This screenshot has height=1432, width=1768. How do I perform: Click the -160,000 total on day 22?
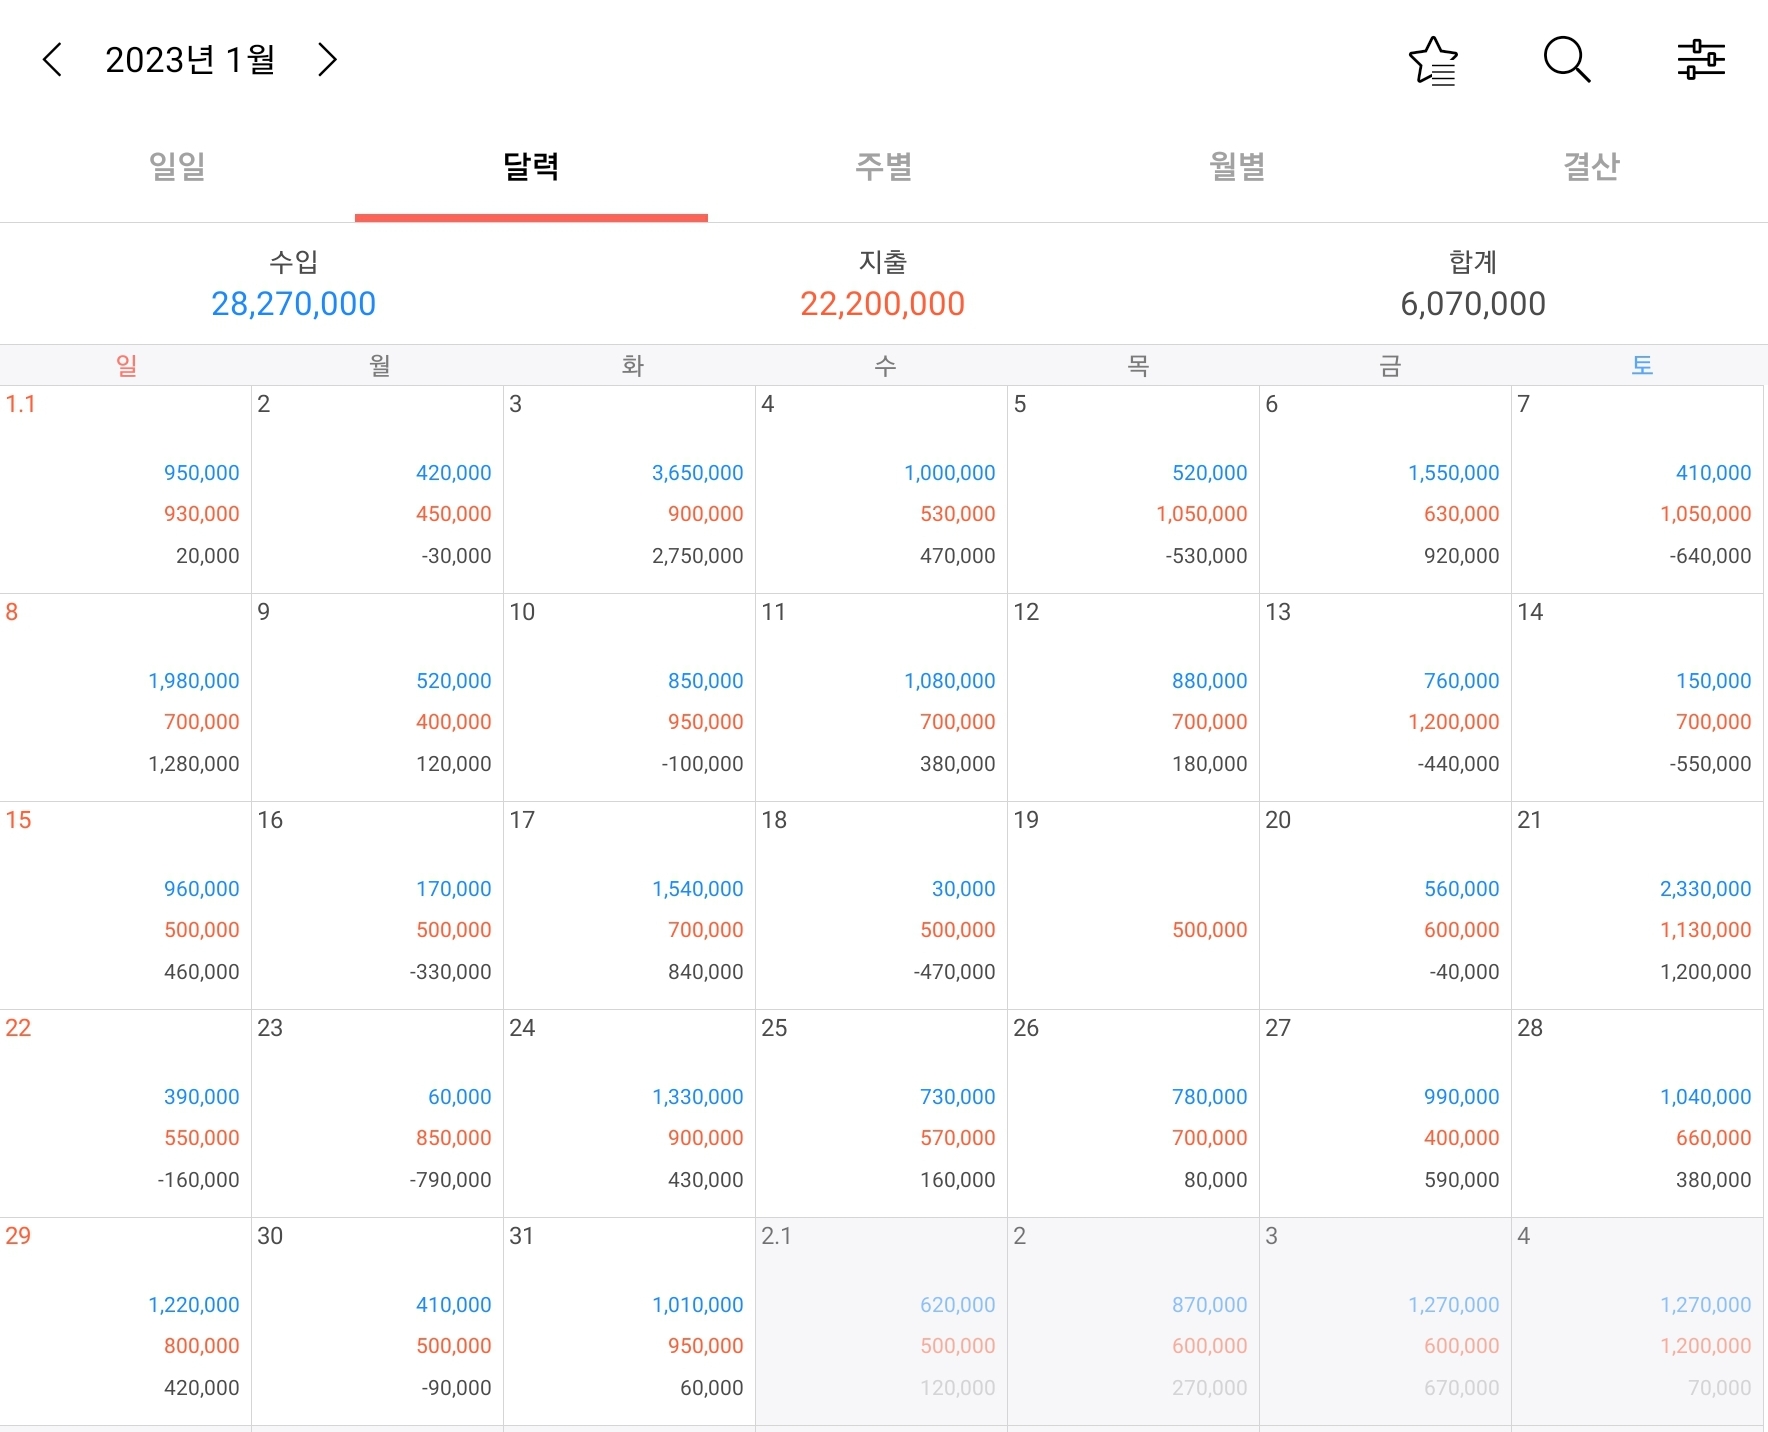(198, 1180)
